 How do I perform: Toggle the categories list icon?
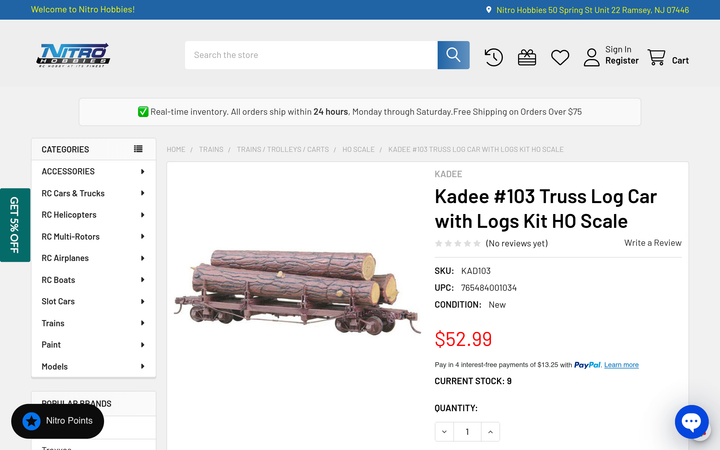point(138,149)
